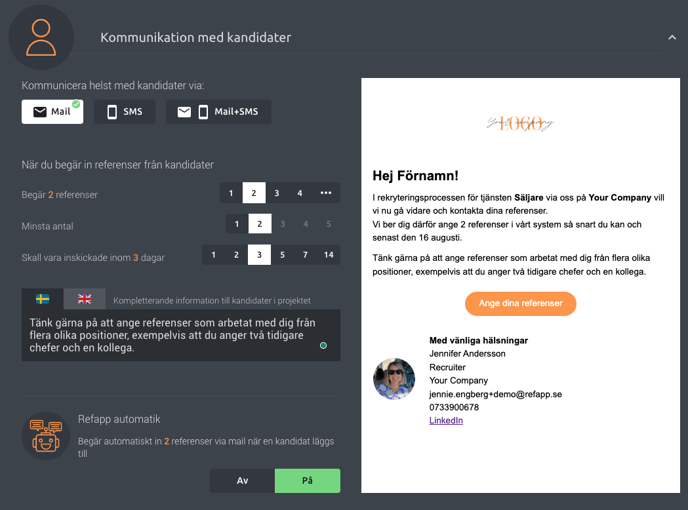Viewport: 688px width, 510px height.
Task: Open the LinkedIn link in signature
Action: (x=446, y=420)
